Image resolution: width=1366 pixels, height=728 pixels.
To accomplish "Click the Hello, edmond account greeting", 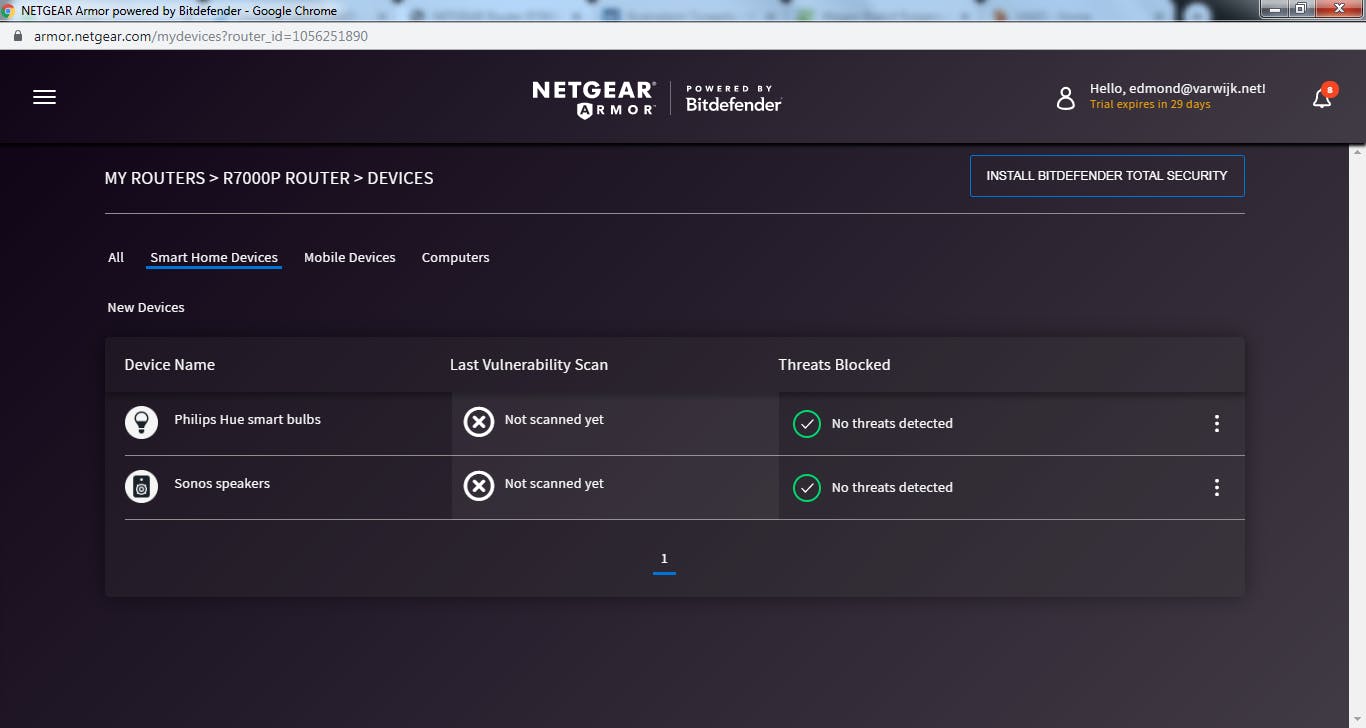I will [x=1178, y=88].
